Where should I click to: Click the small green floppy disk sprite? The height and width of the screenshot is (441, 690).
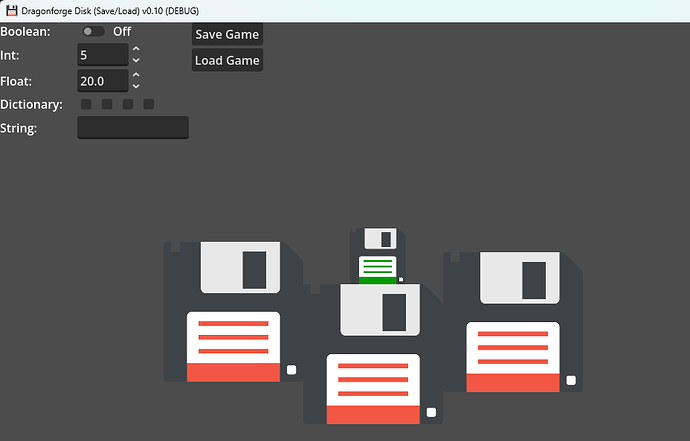[378, 256]
